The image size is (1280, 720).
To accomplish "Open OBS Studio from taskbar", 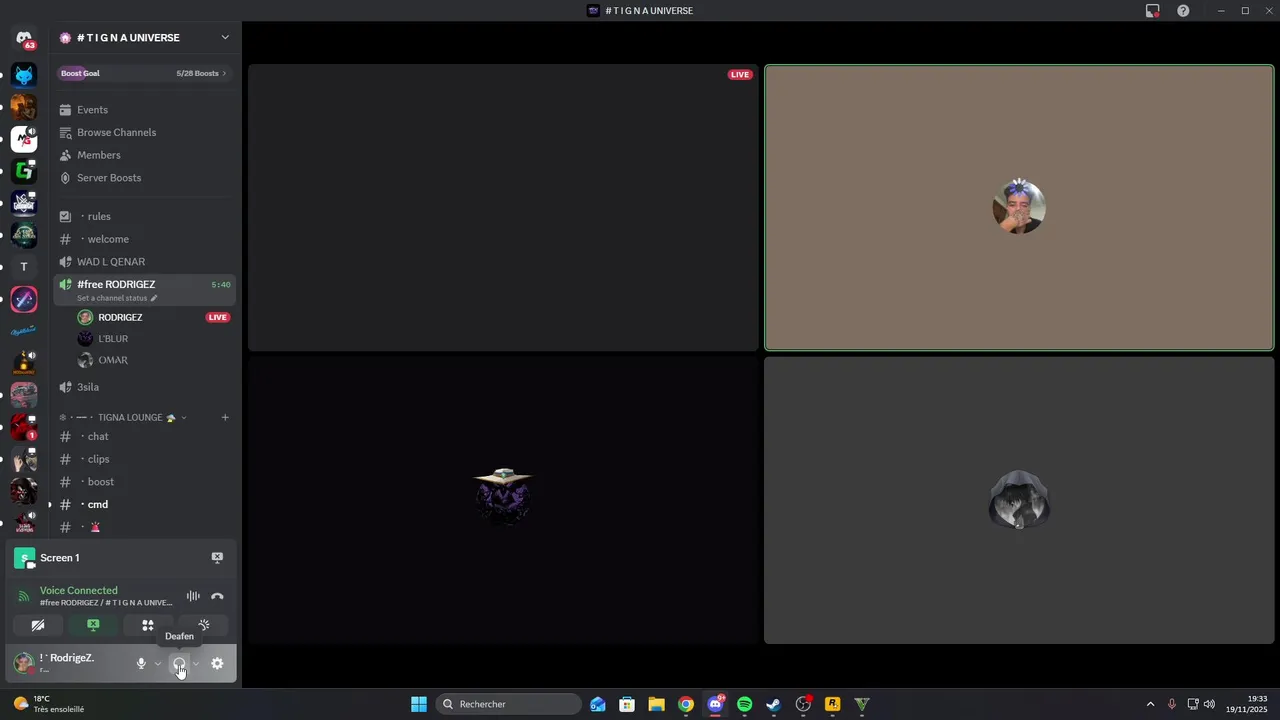I will 803,704.
